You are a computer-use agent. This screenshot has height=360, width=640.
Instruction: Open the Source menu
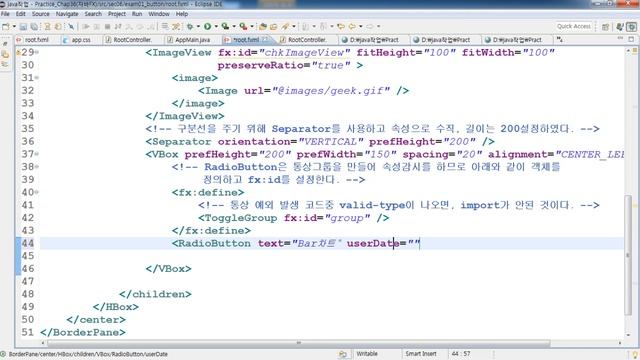pos(41,14)
